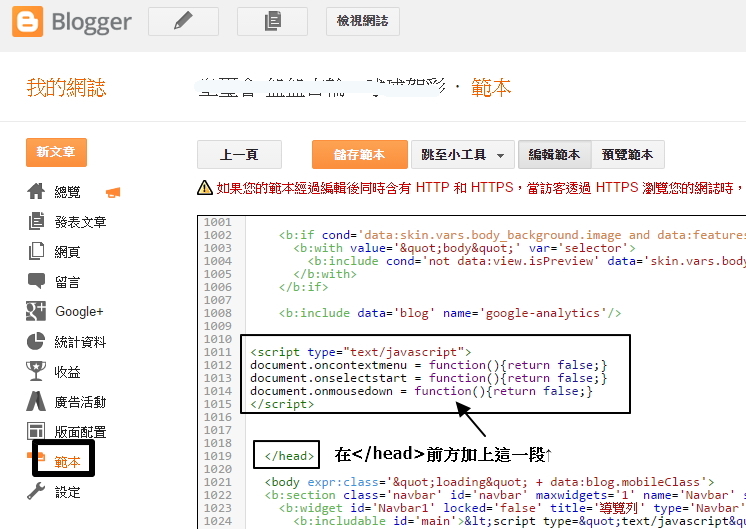Click the 檢視網誌 button
Viewport: 746px width, 529px height.
[x=363, y=21]
